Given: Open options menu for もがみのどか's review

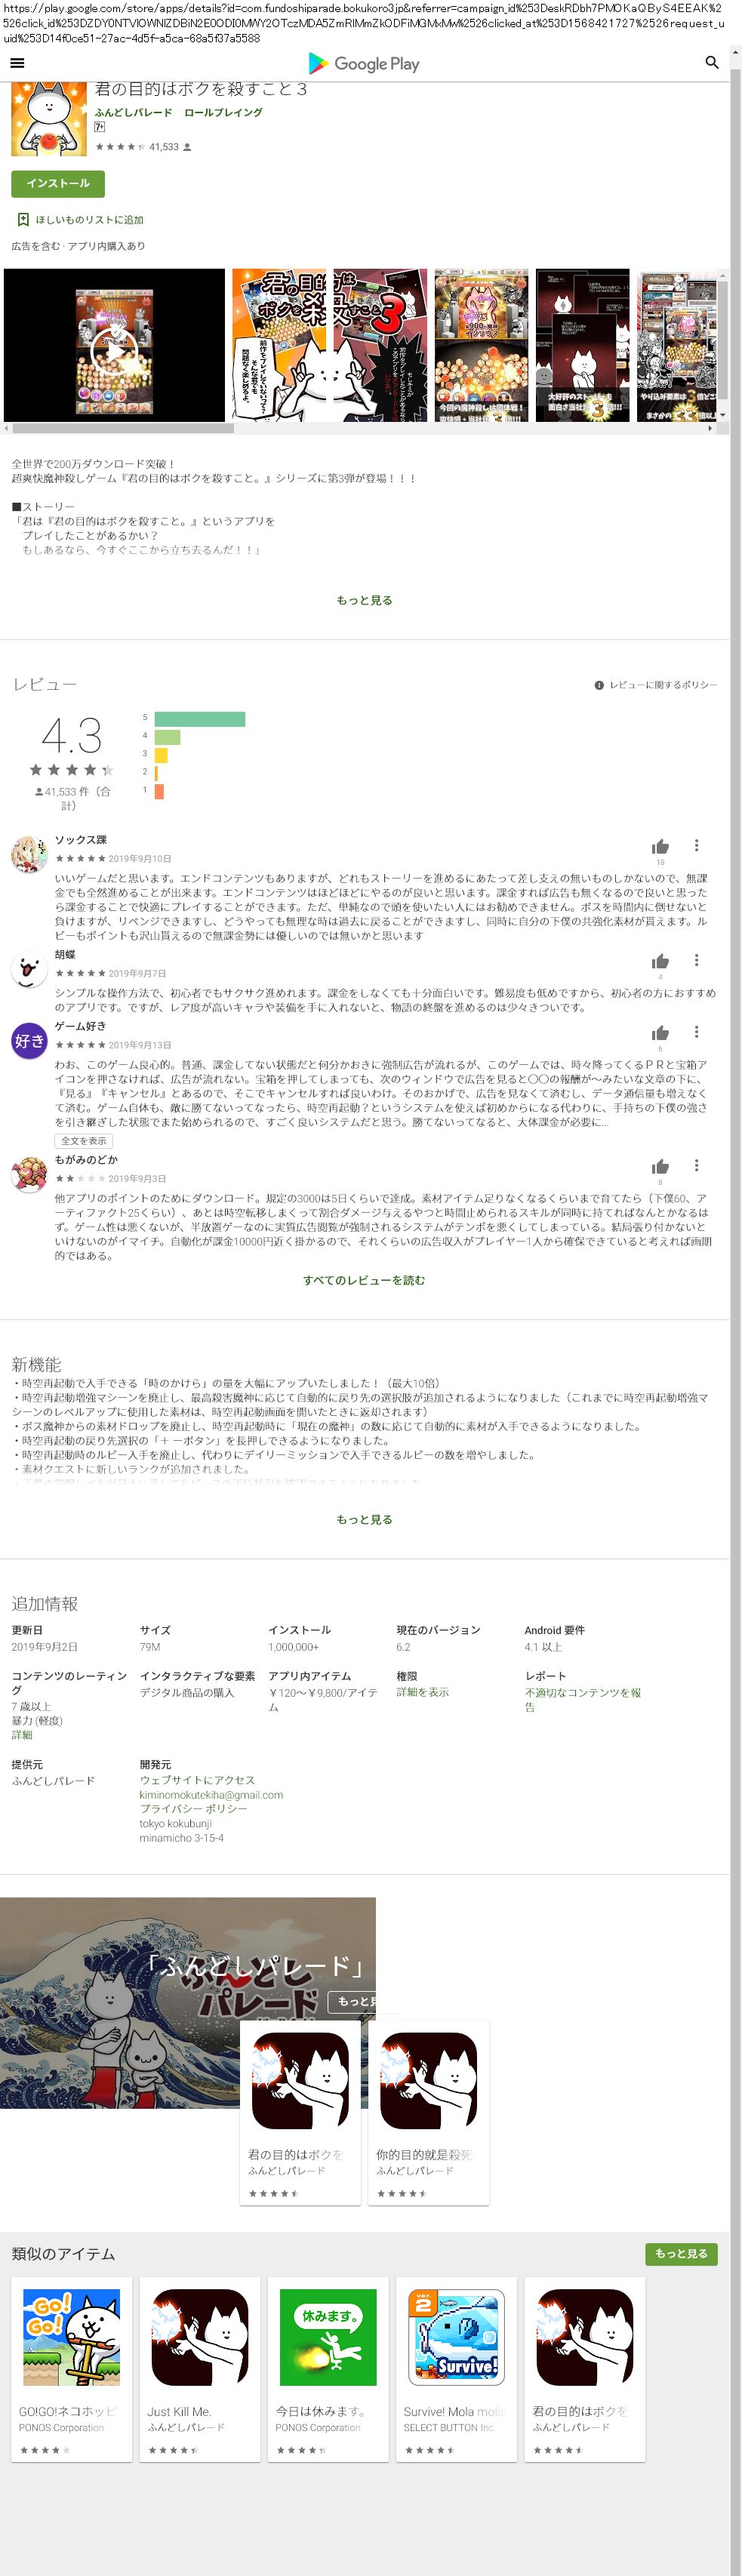Looking at the screenshot, I should click(x=696, y=1166).
